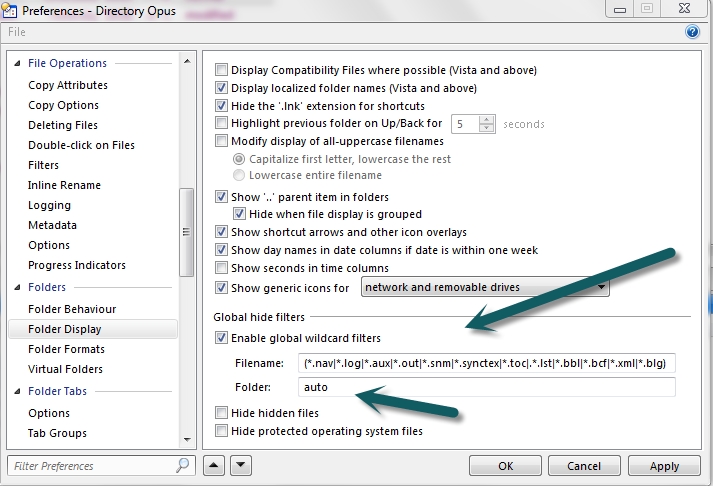This screenshot has height=486, width=713.
Task: Toggle Show day names in date columns
Action: [x=221, y=250]
